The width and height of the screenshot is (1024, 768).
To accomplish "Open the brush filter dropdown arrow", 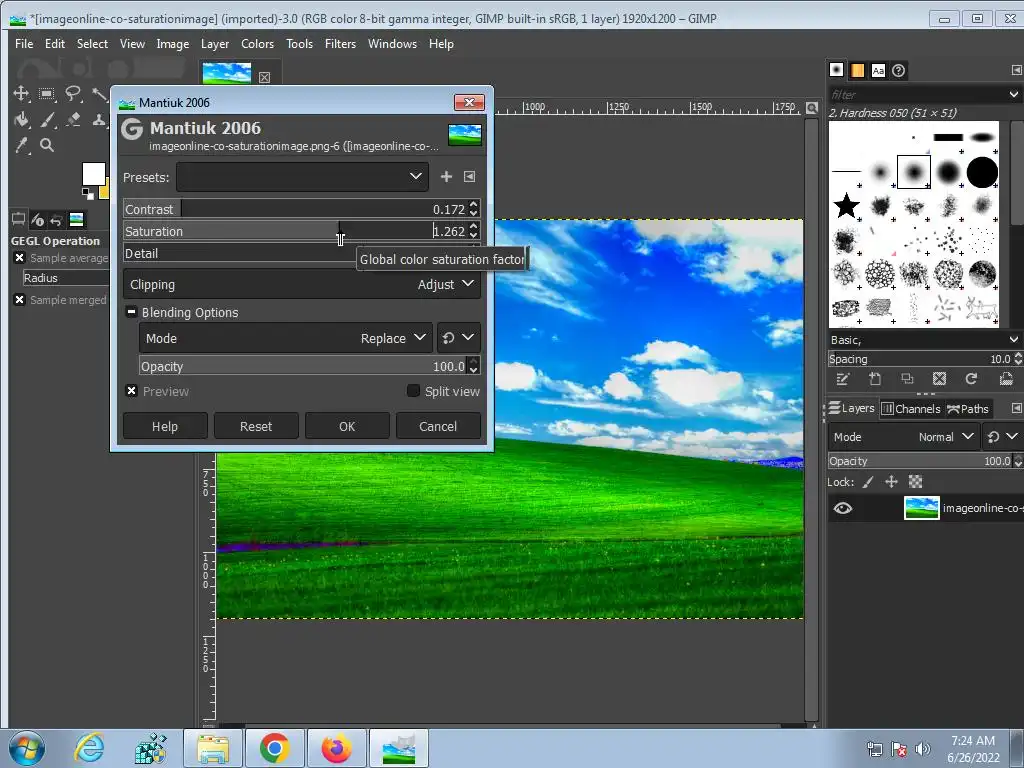I will (x=1014, y=95).
